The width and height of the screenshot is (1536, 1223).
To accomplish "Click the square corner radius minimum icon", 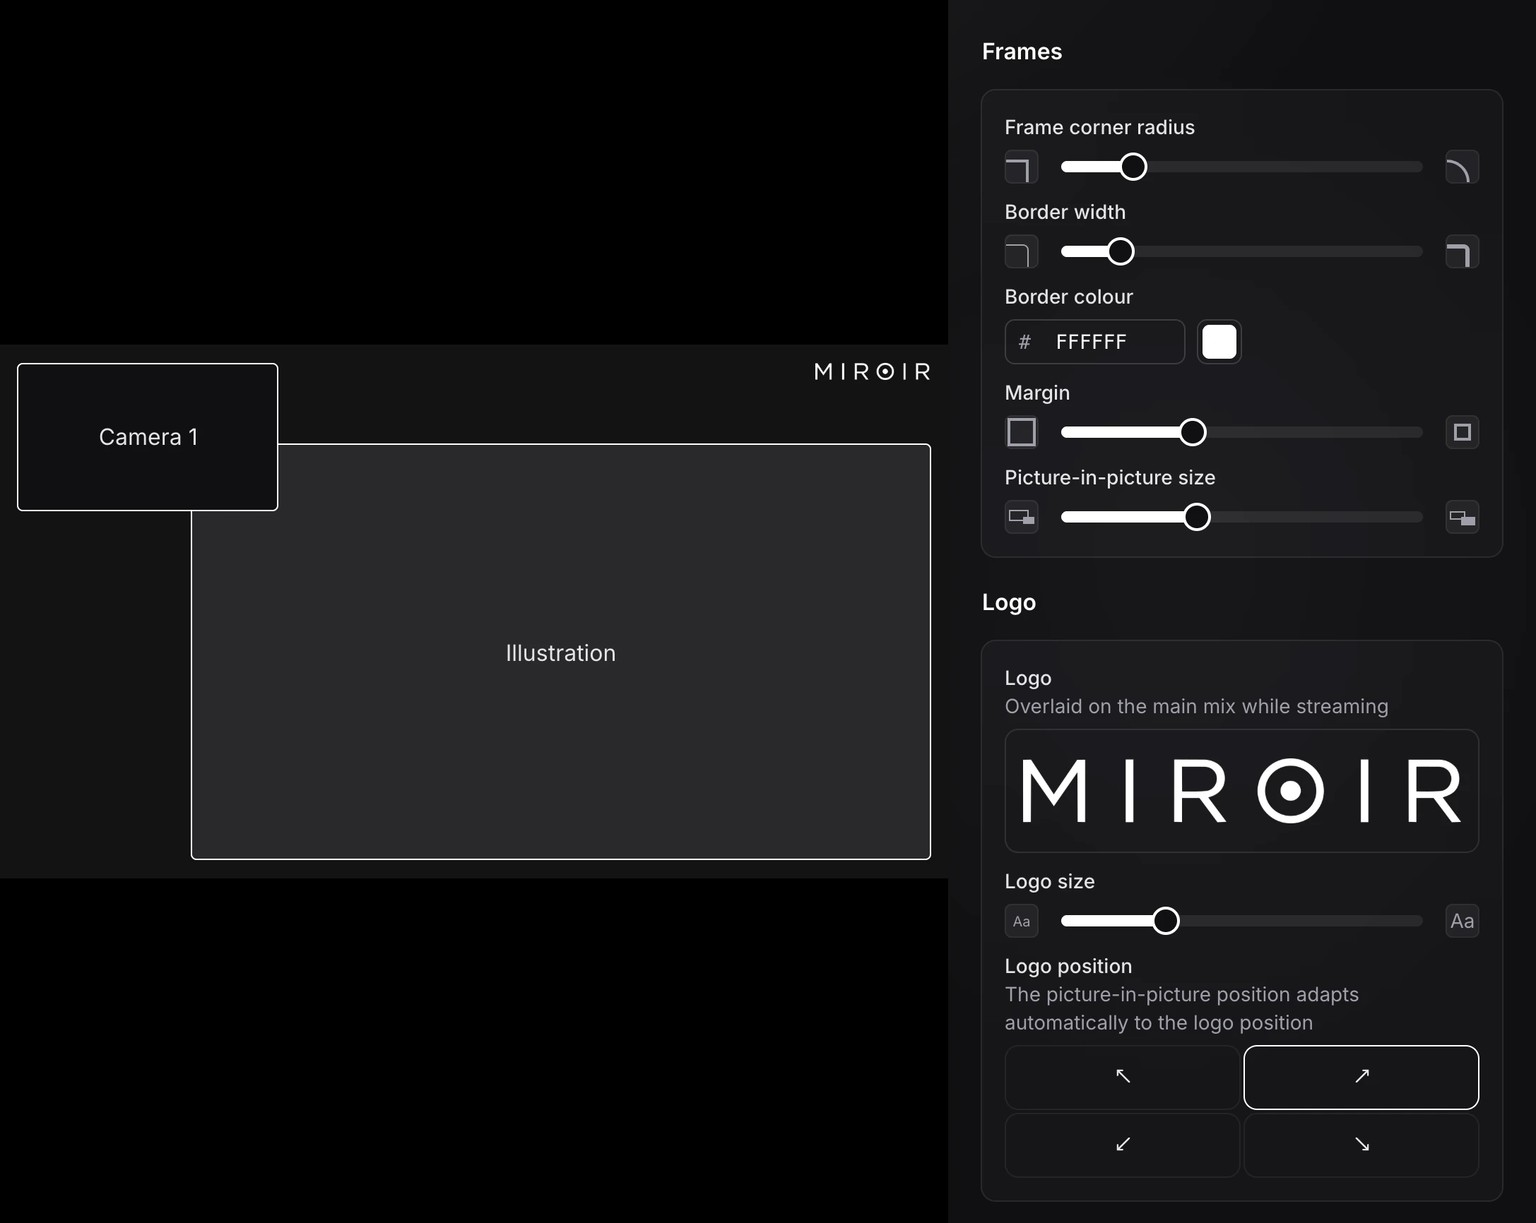I will 1021,167.
